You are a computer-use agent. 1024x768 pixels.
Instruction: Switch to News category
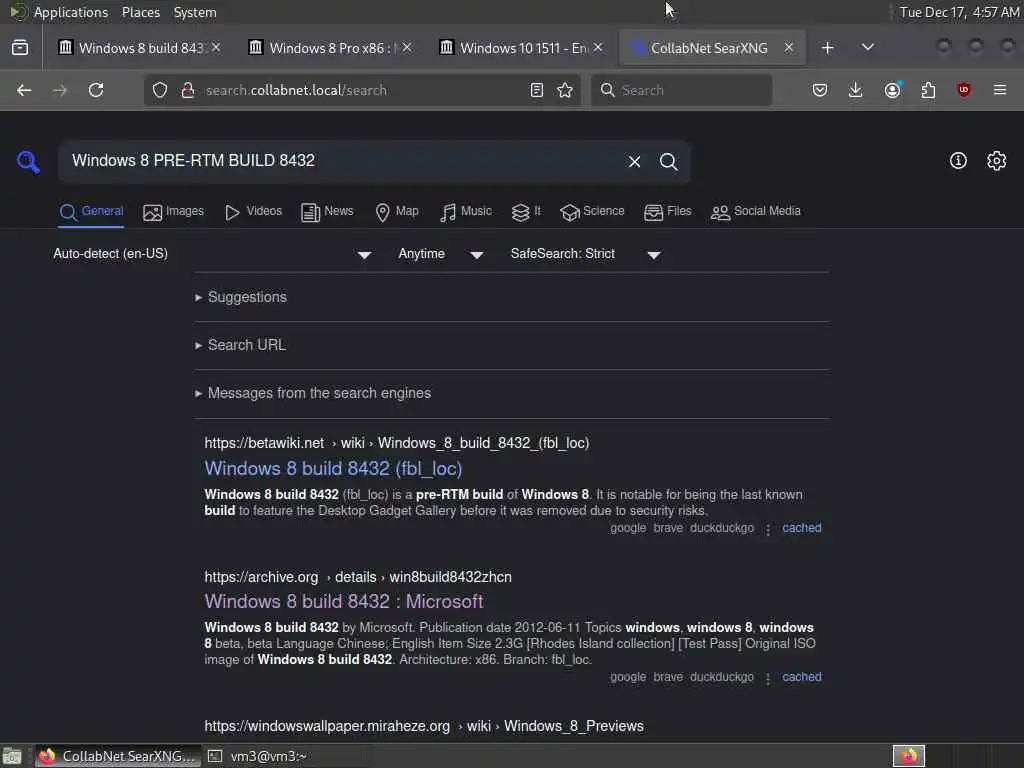[x=327, y=212]
